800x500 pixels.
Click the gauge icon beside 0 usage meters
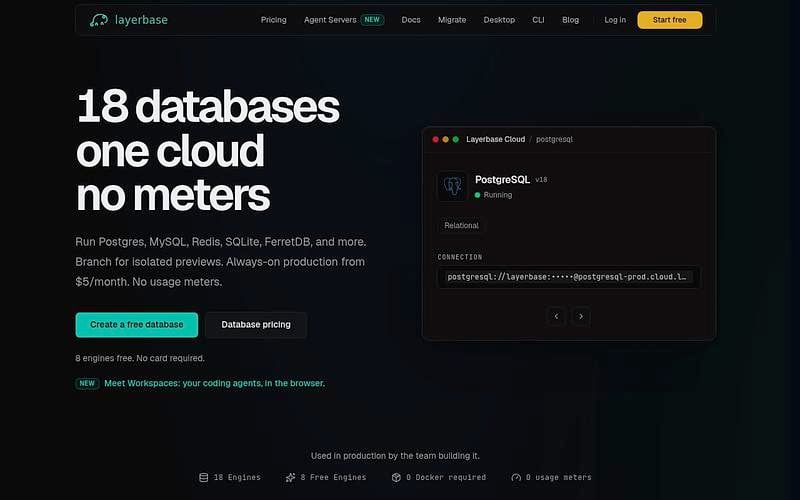point(516,478)
